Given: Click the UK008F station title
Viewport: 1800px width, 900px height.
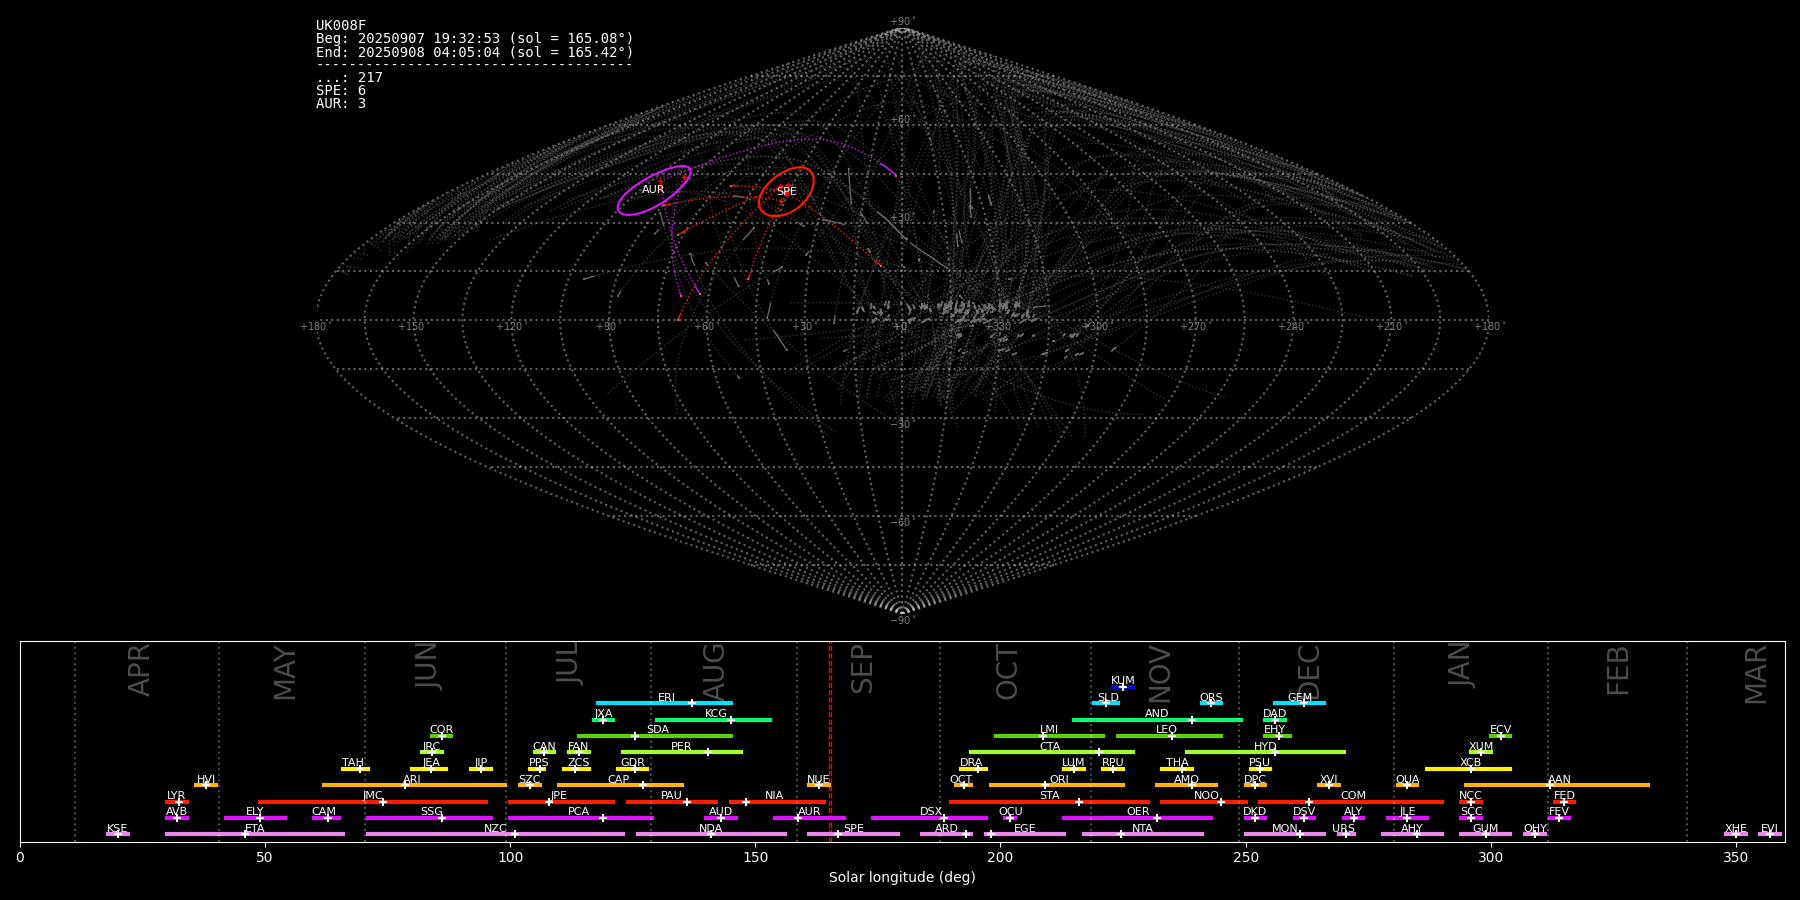Looking at the screenshot, I should point(341,26).
